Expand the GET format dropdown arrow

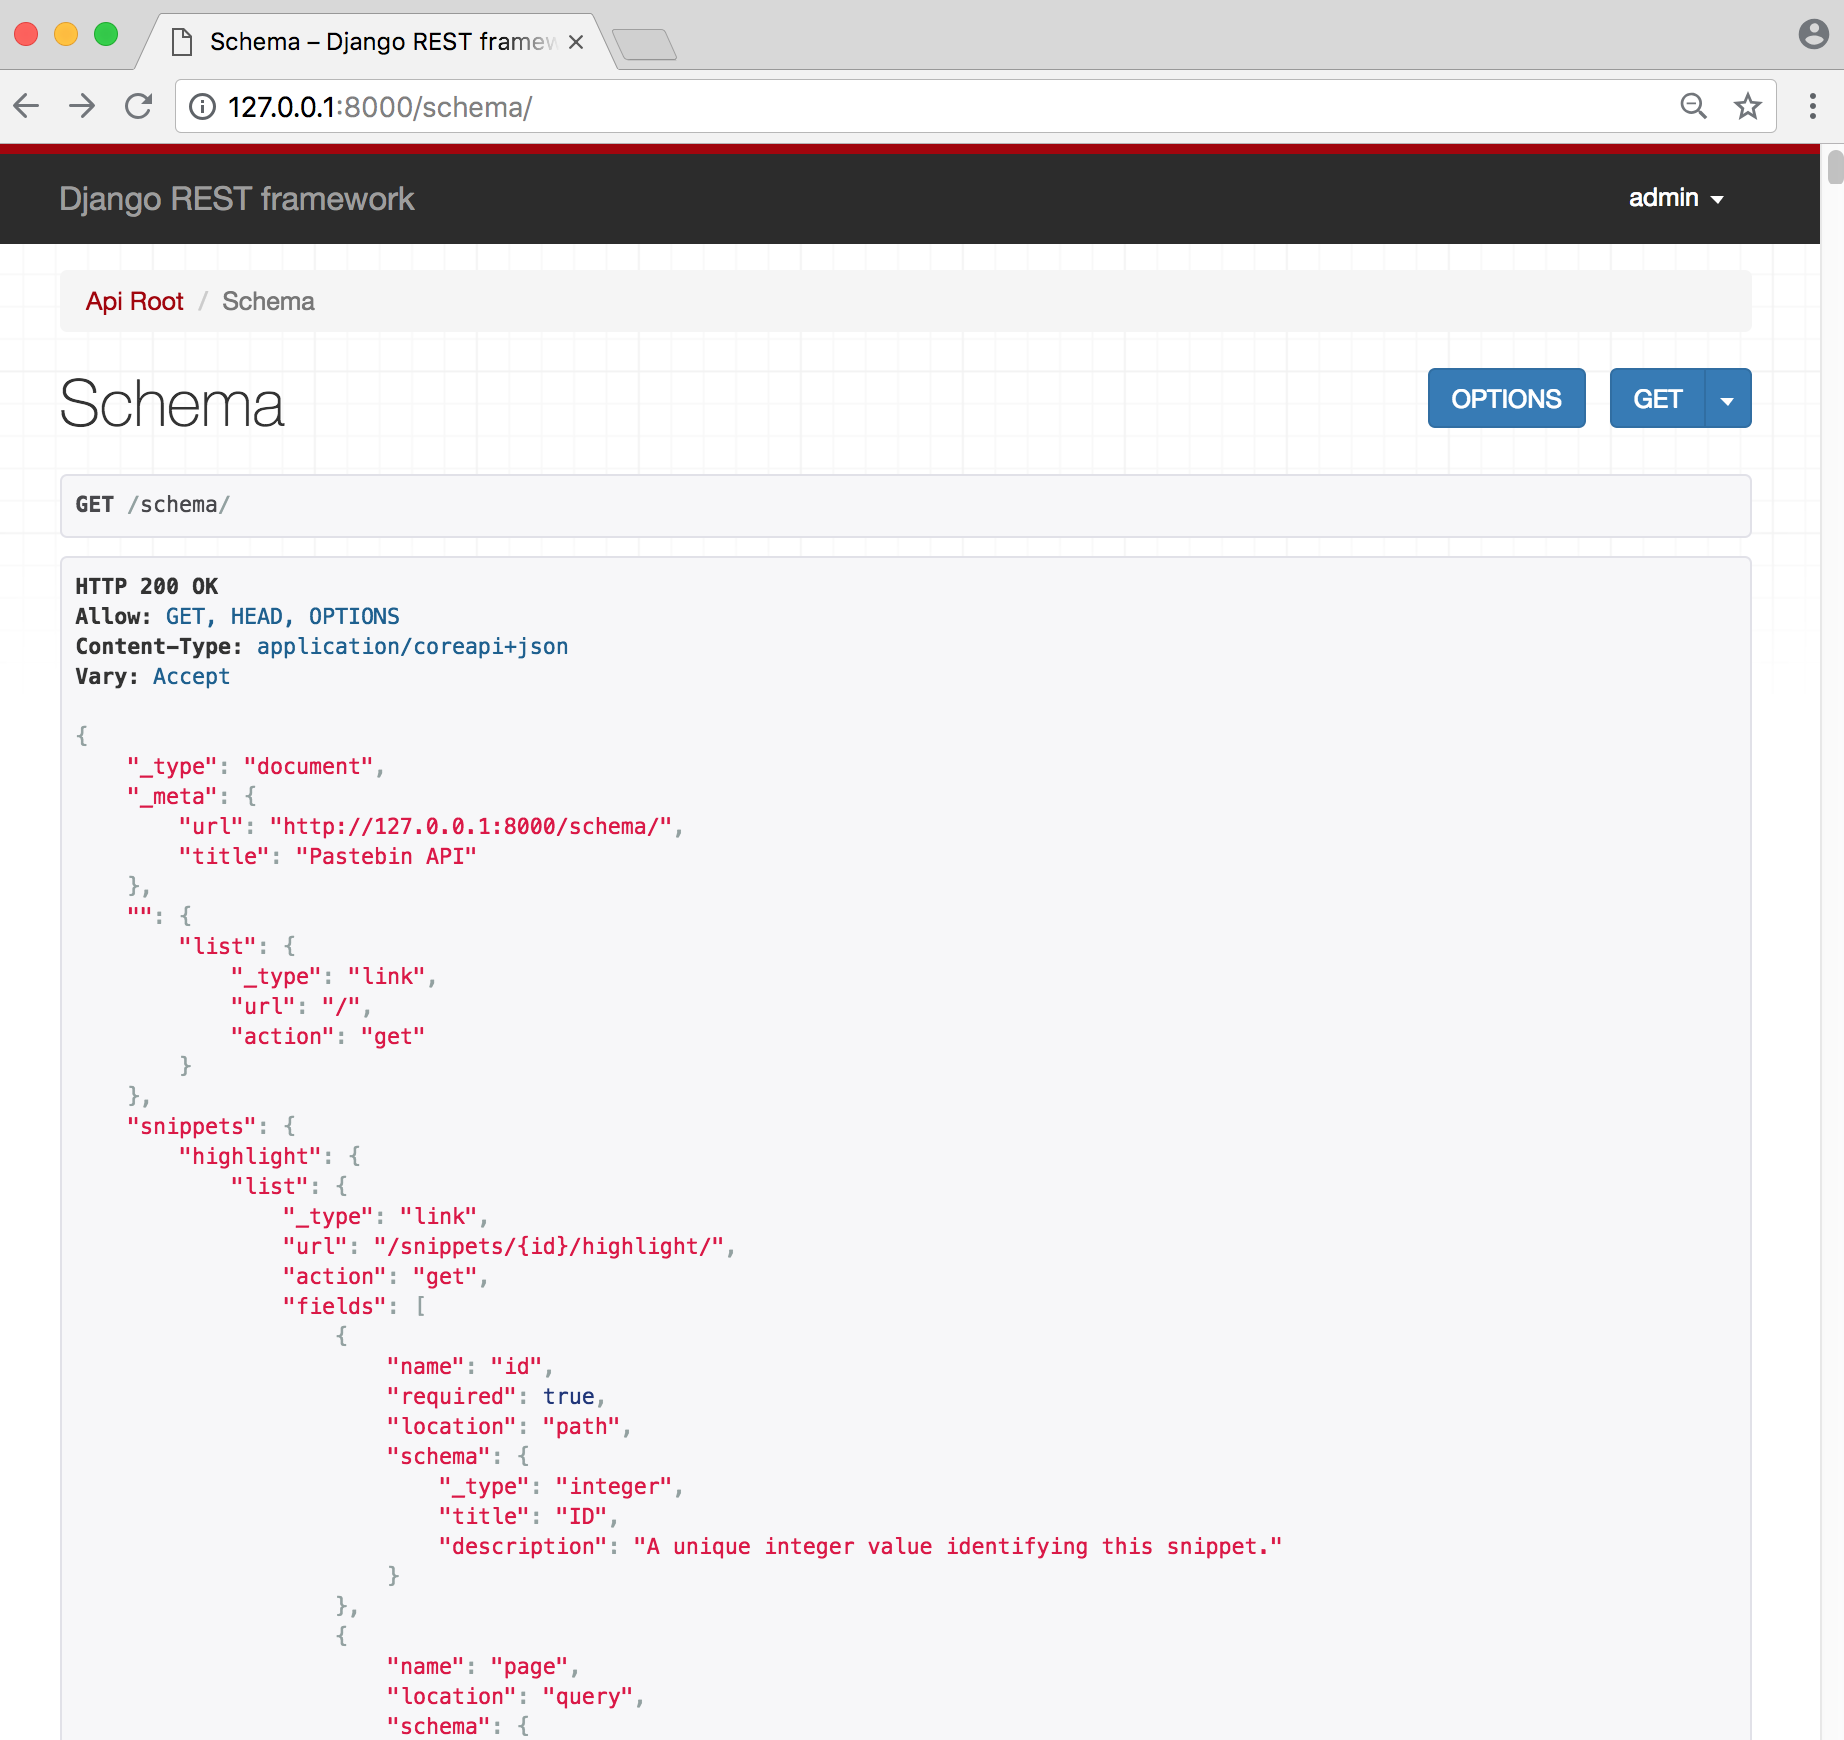pos(1727,399)
